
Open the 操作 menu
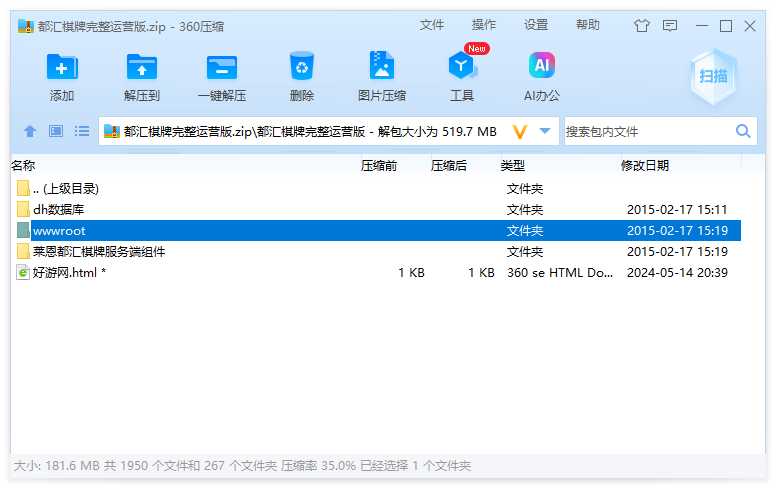tap(484, 25)
